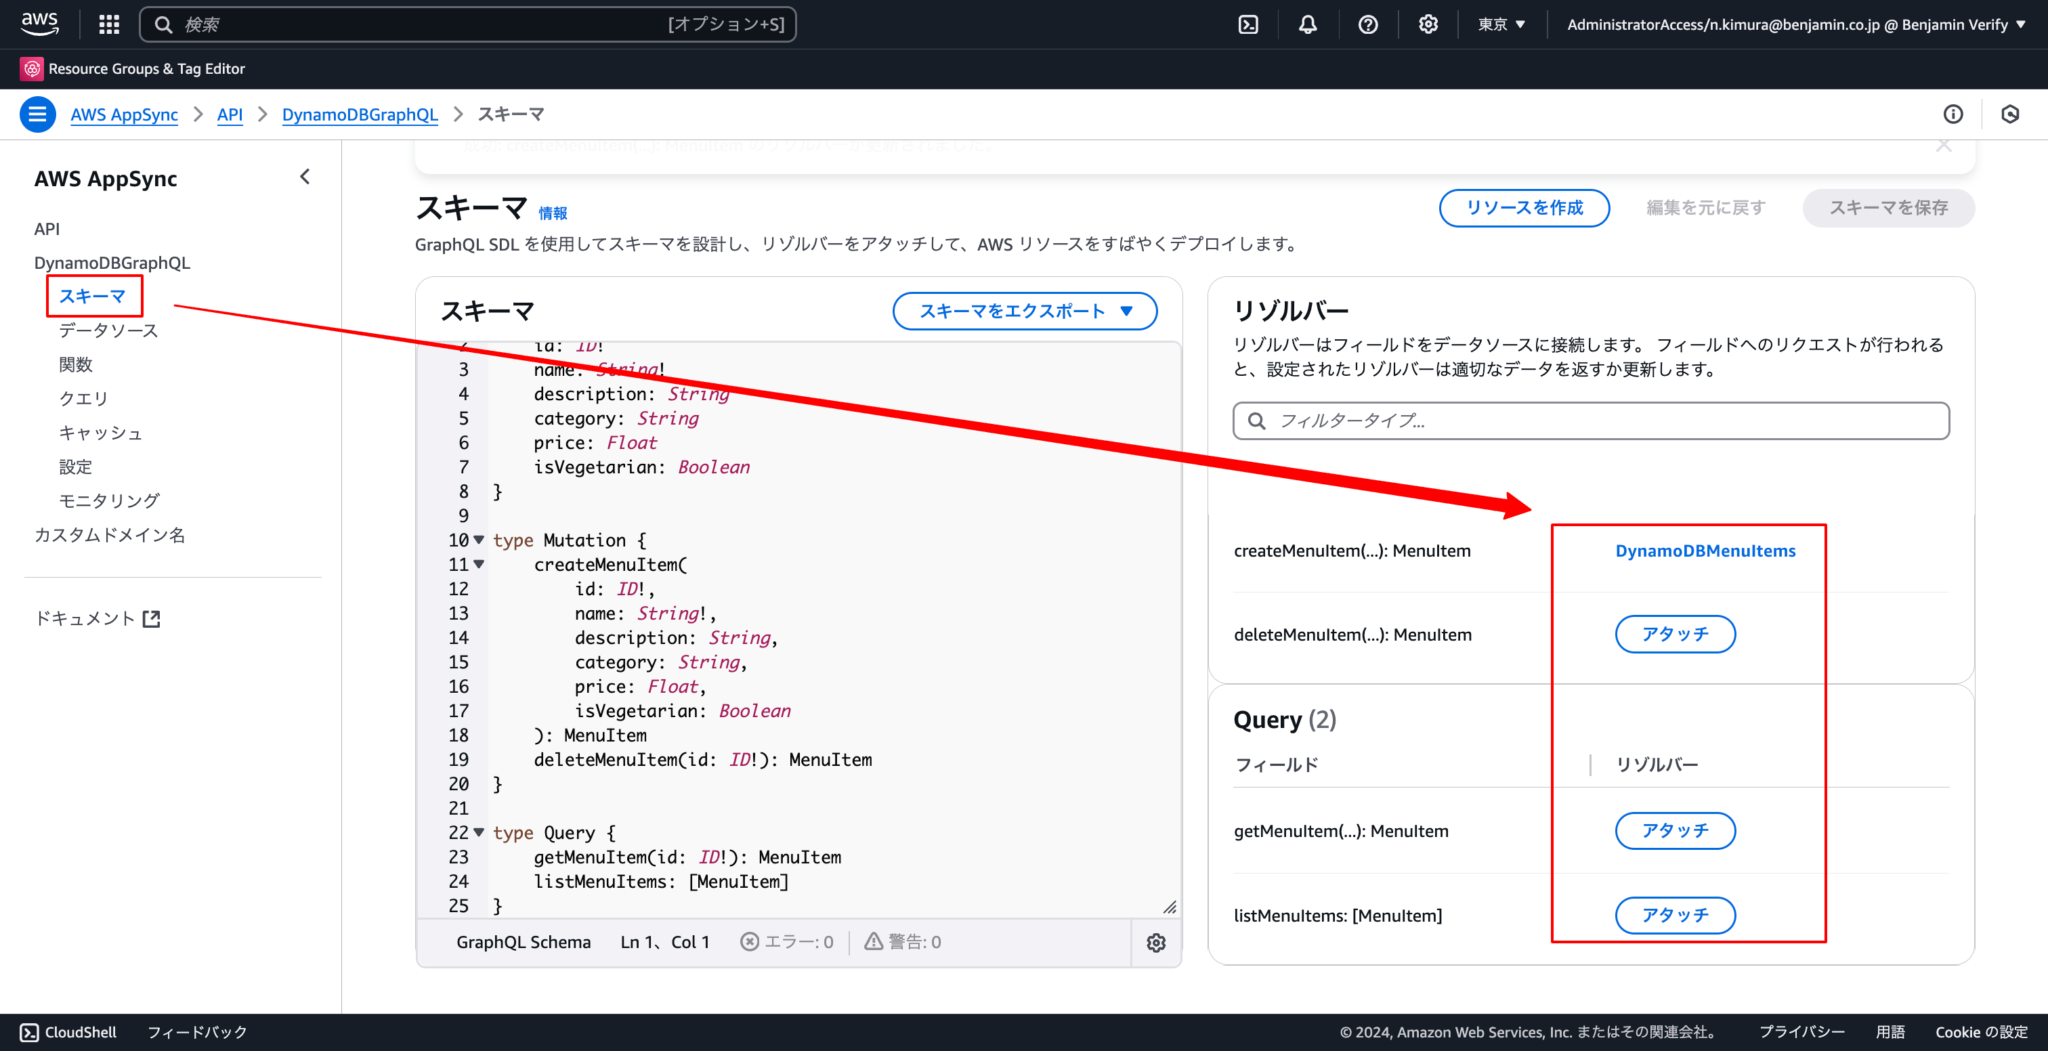The height and width of the screenshot is (1051, 2048).
Task: Click the Resource Groups & Tag Editor icon
Action: pos(31,68)
